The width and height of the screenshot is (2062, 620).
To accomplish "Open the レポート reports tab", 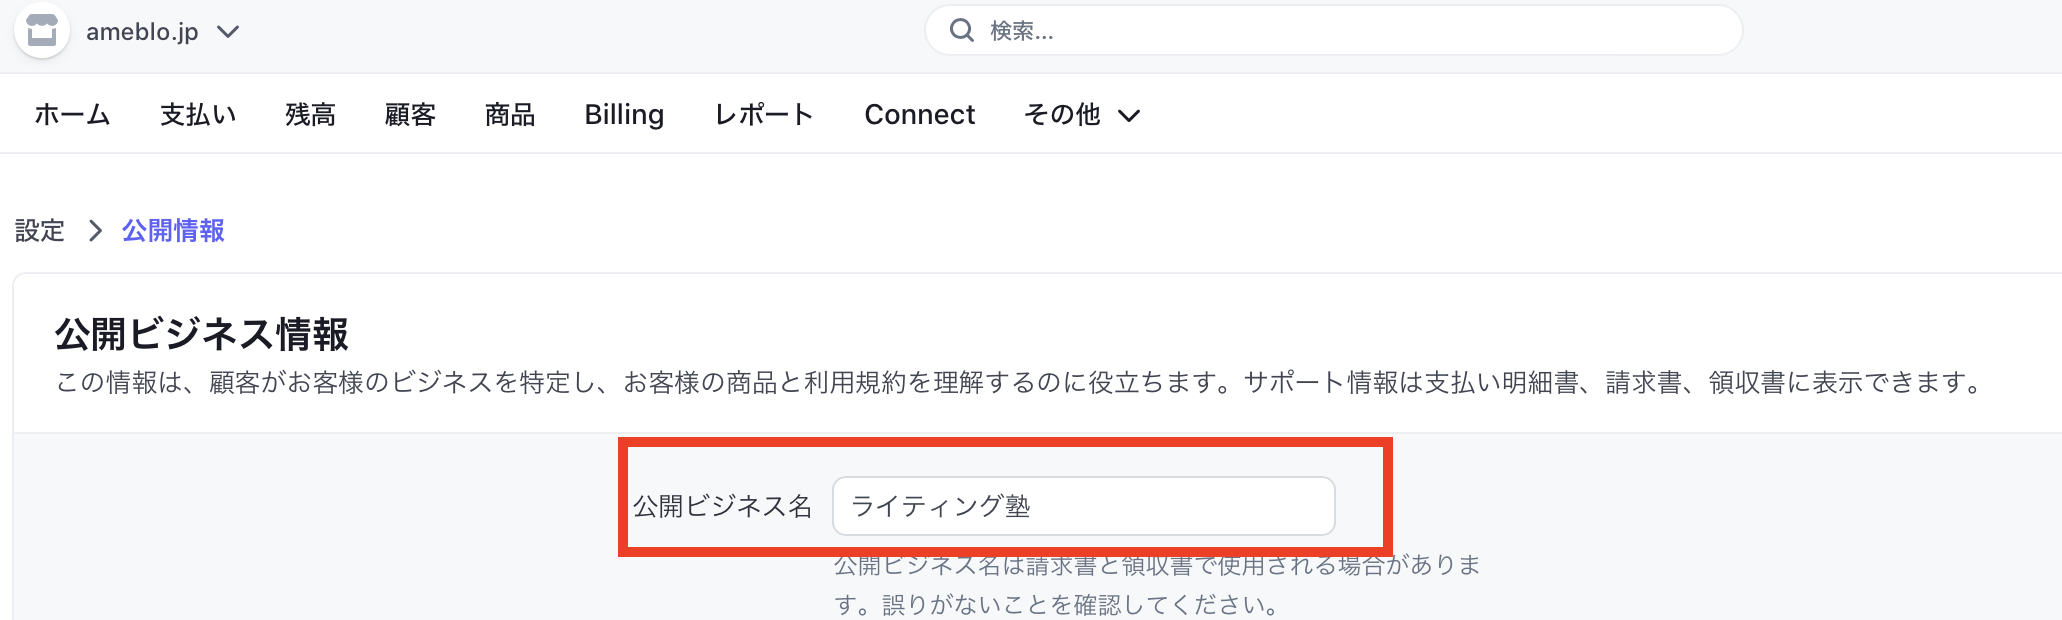I will [x=764, y=115].
